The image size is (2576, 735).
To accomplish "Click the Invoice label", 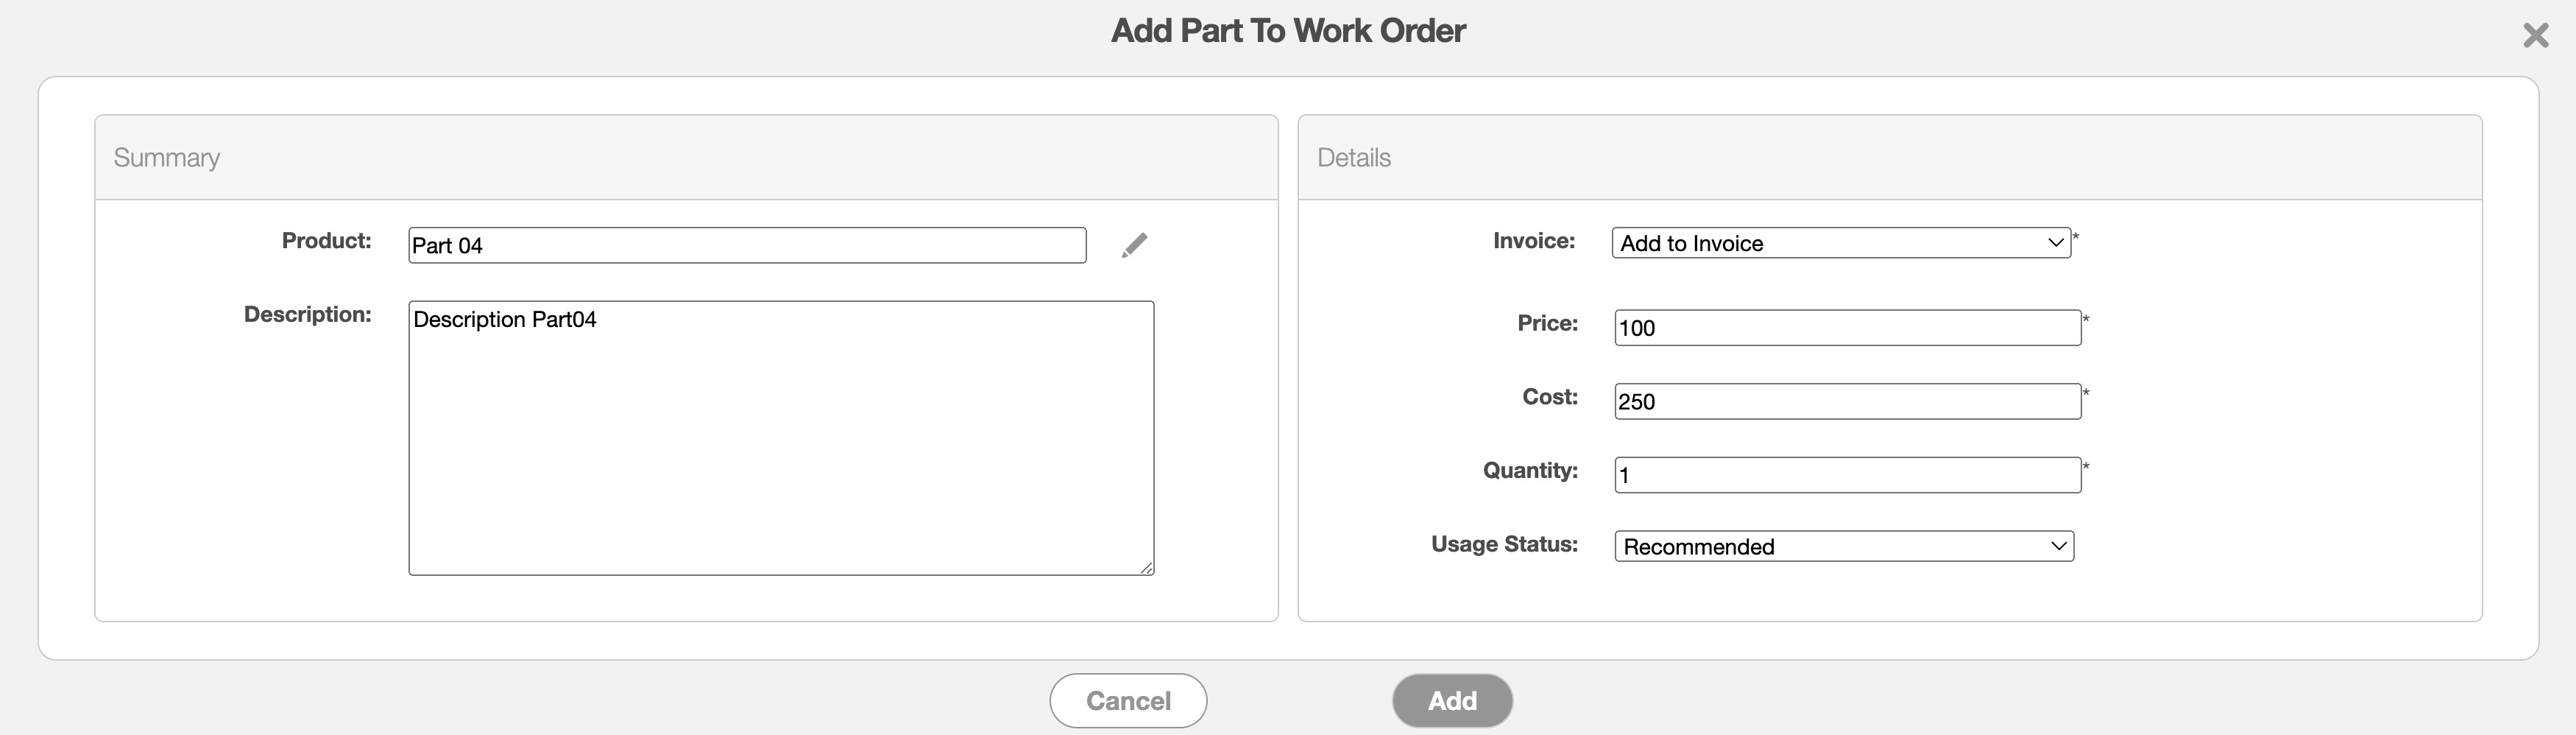I will pos(1533,241).
